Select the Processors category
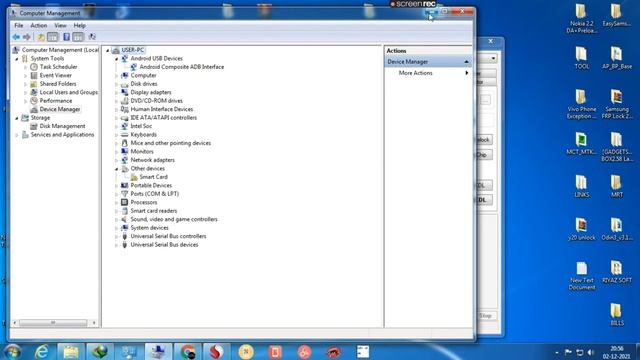The width and height of the screenshot is (640, 360). (x=144, y=202)
